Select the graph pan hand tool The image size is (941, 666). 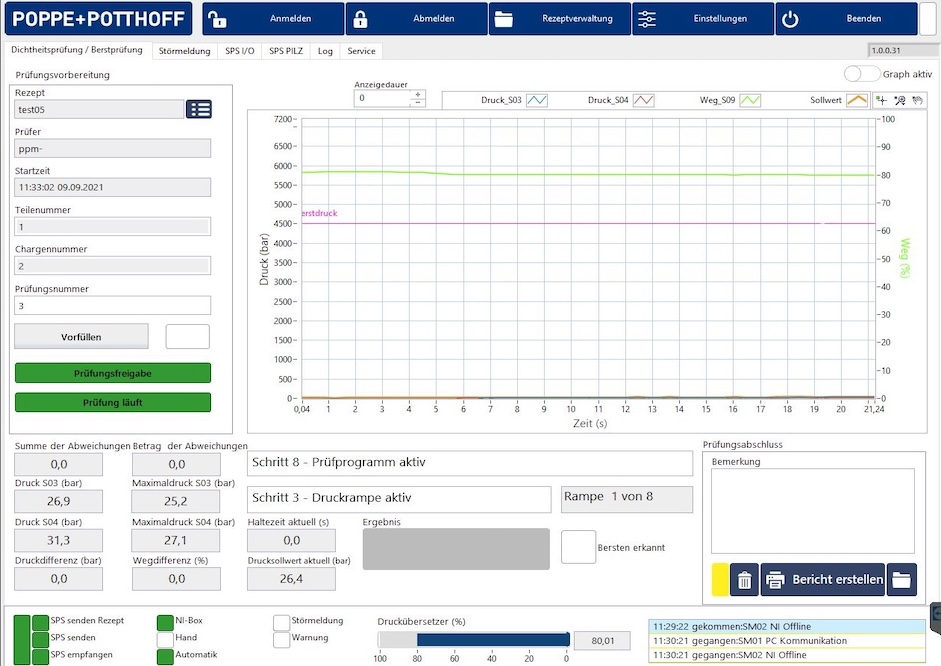(917, 100)
